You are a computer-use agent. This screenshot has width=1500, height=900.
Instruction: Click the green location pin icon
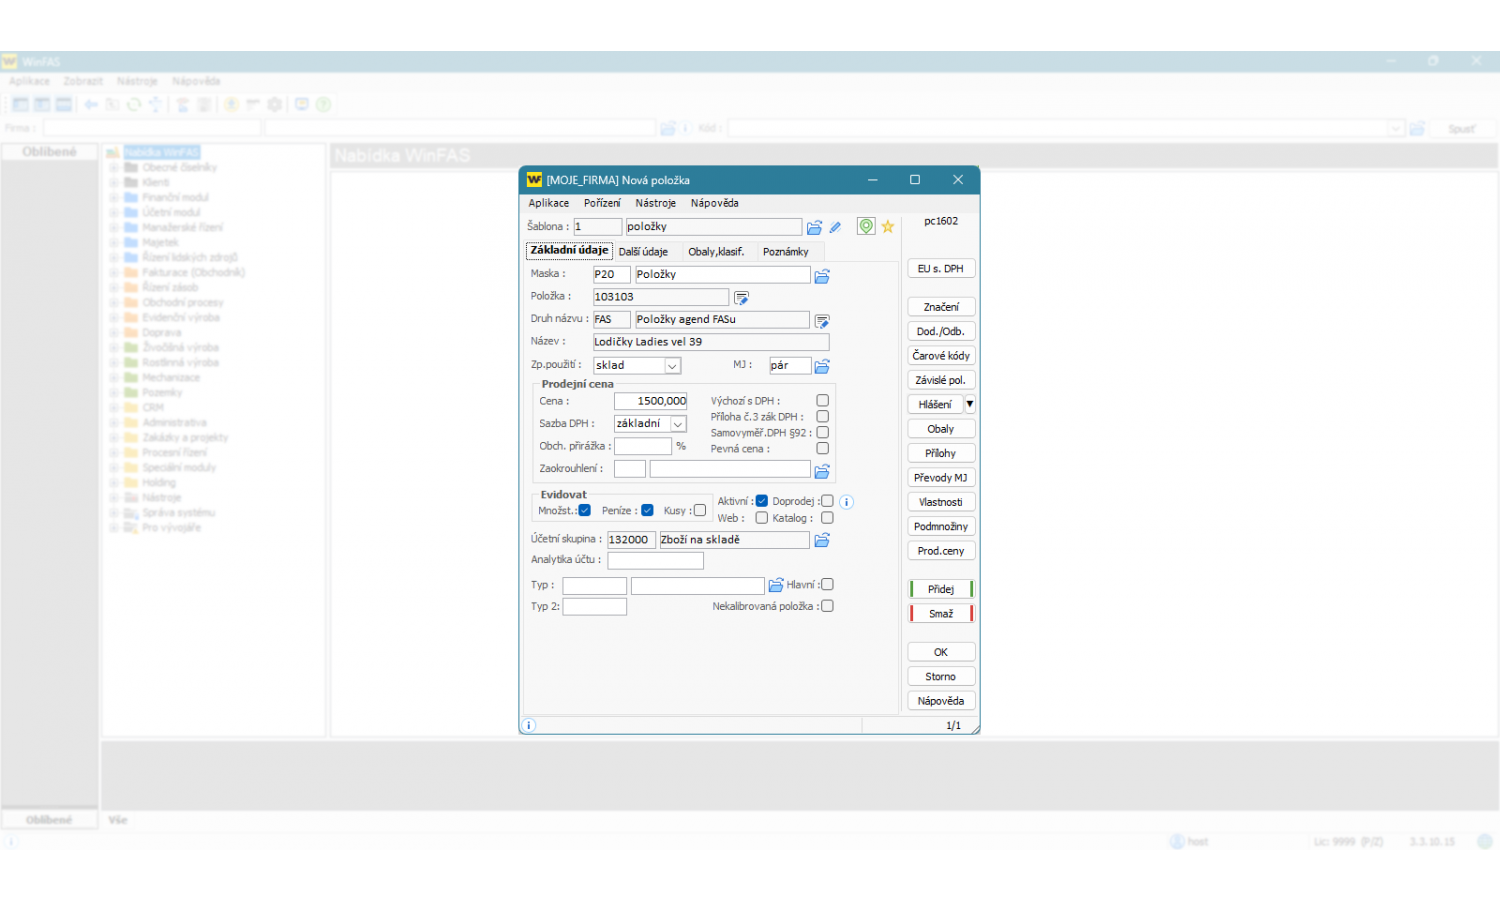[x=866, y=227]
